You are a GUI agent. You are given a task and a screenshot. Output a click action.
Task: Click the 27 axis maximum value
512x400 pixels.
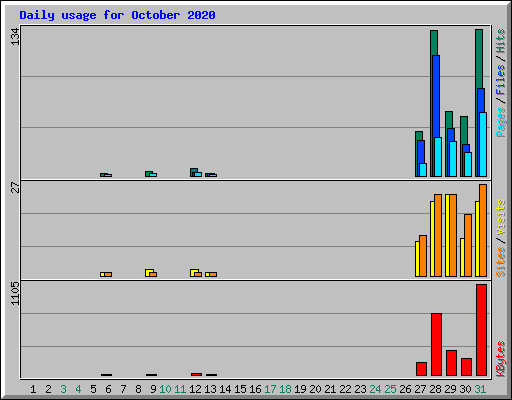[x=15, y=188]
